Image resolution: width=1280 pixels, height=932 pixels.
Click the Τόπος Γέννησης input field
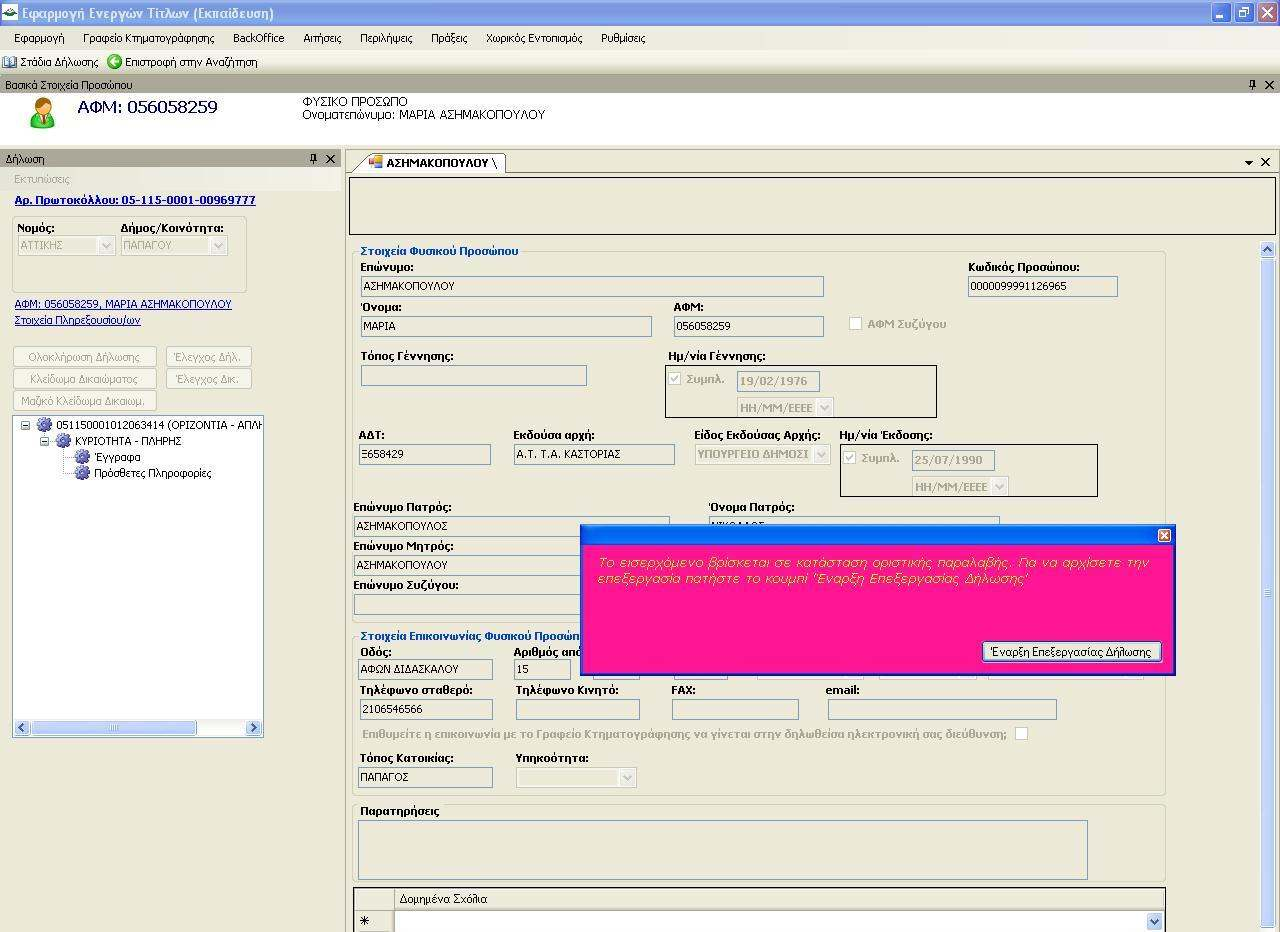click(474, 376)
